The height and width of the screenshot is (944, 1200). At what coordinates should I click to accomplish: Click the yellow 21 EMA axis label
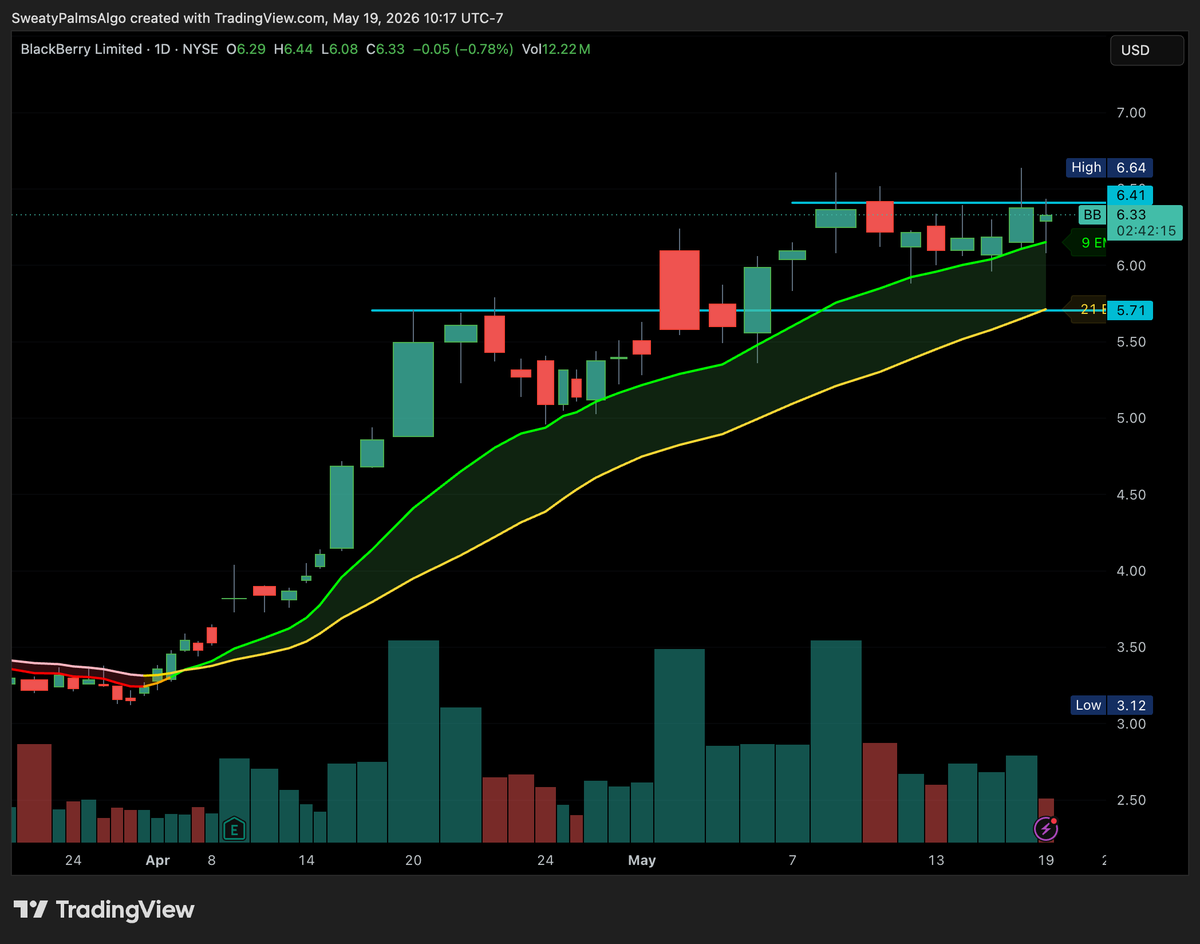(1086, 310)
